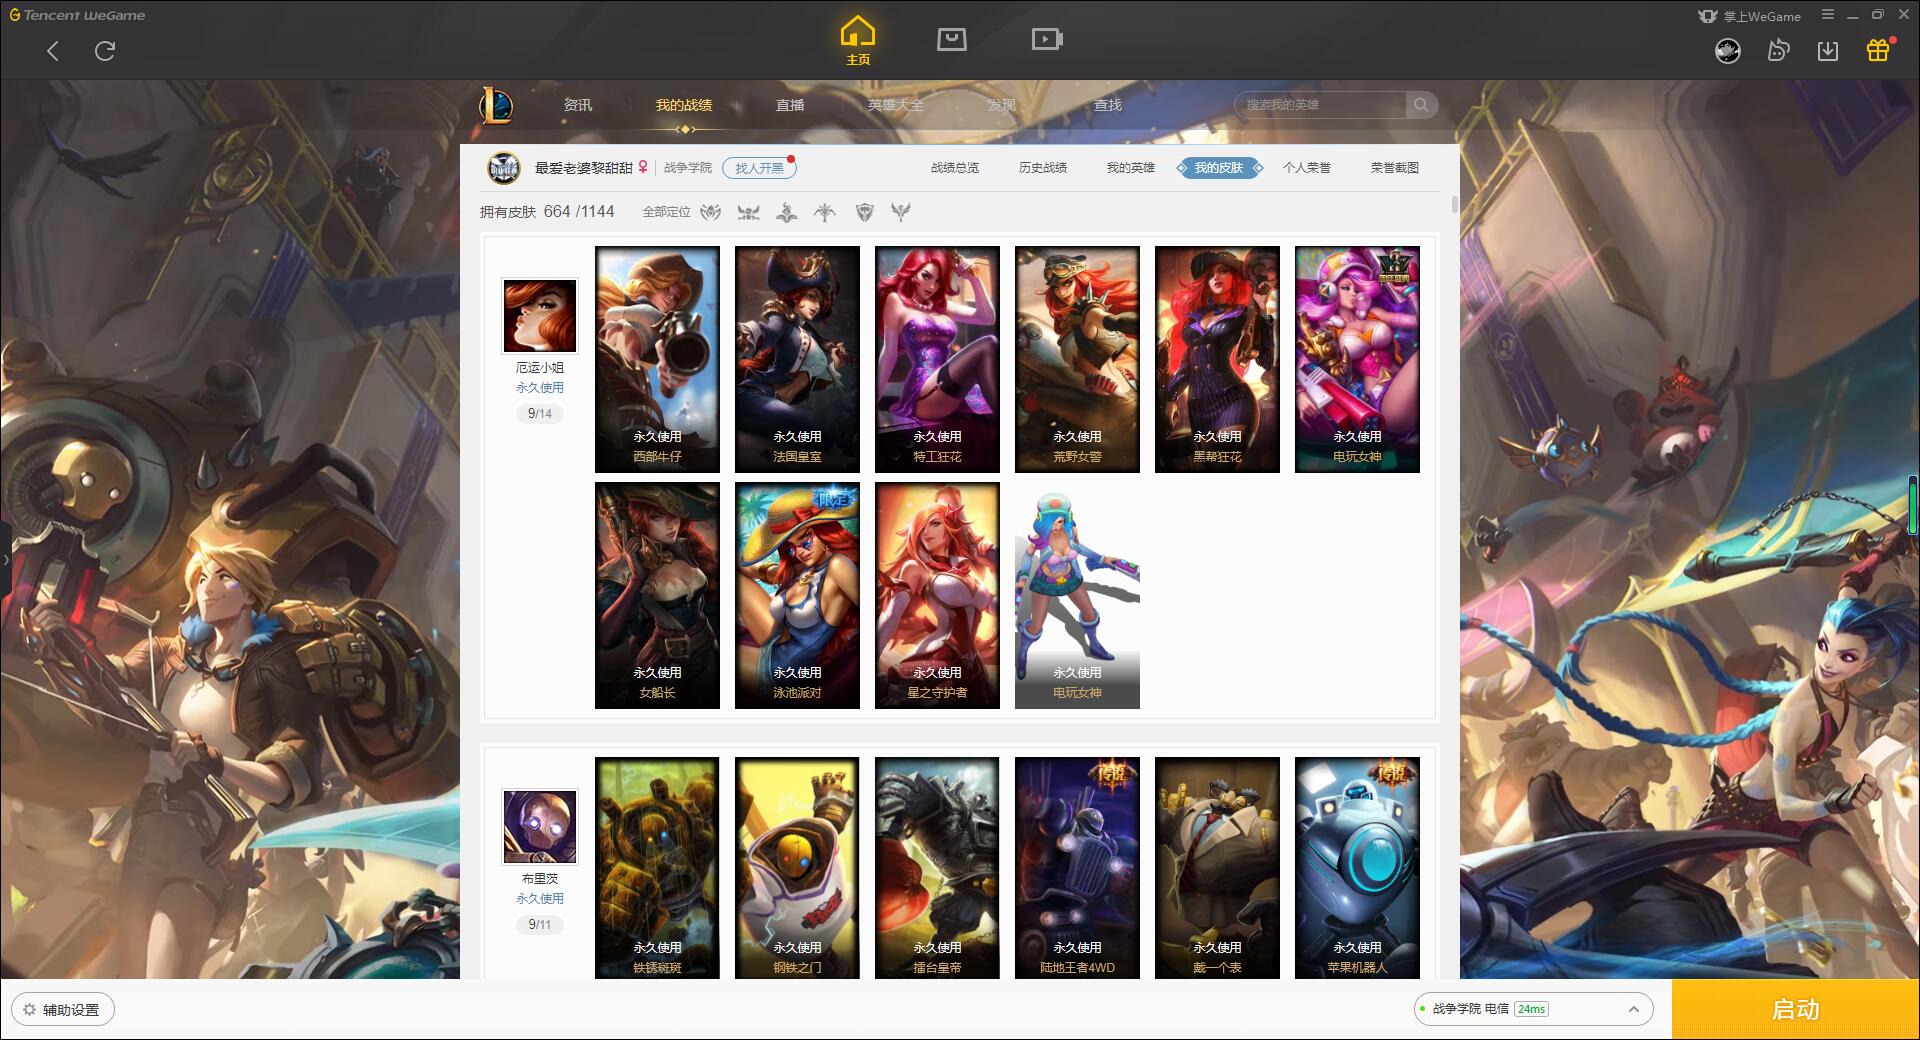Click the search magnifier button

[1420, 105]
